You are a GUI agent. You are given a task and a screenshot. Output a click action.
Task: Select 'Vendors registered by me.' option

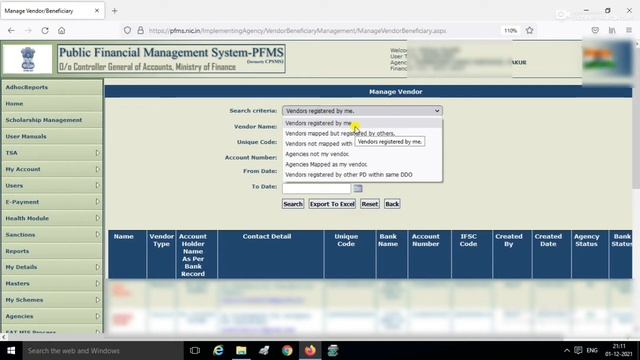point(362,123)
